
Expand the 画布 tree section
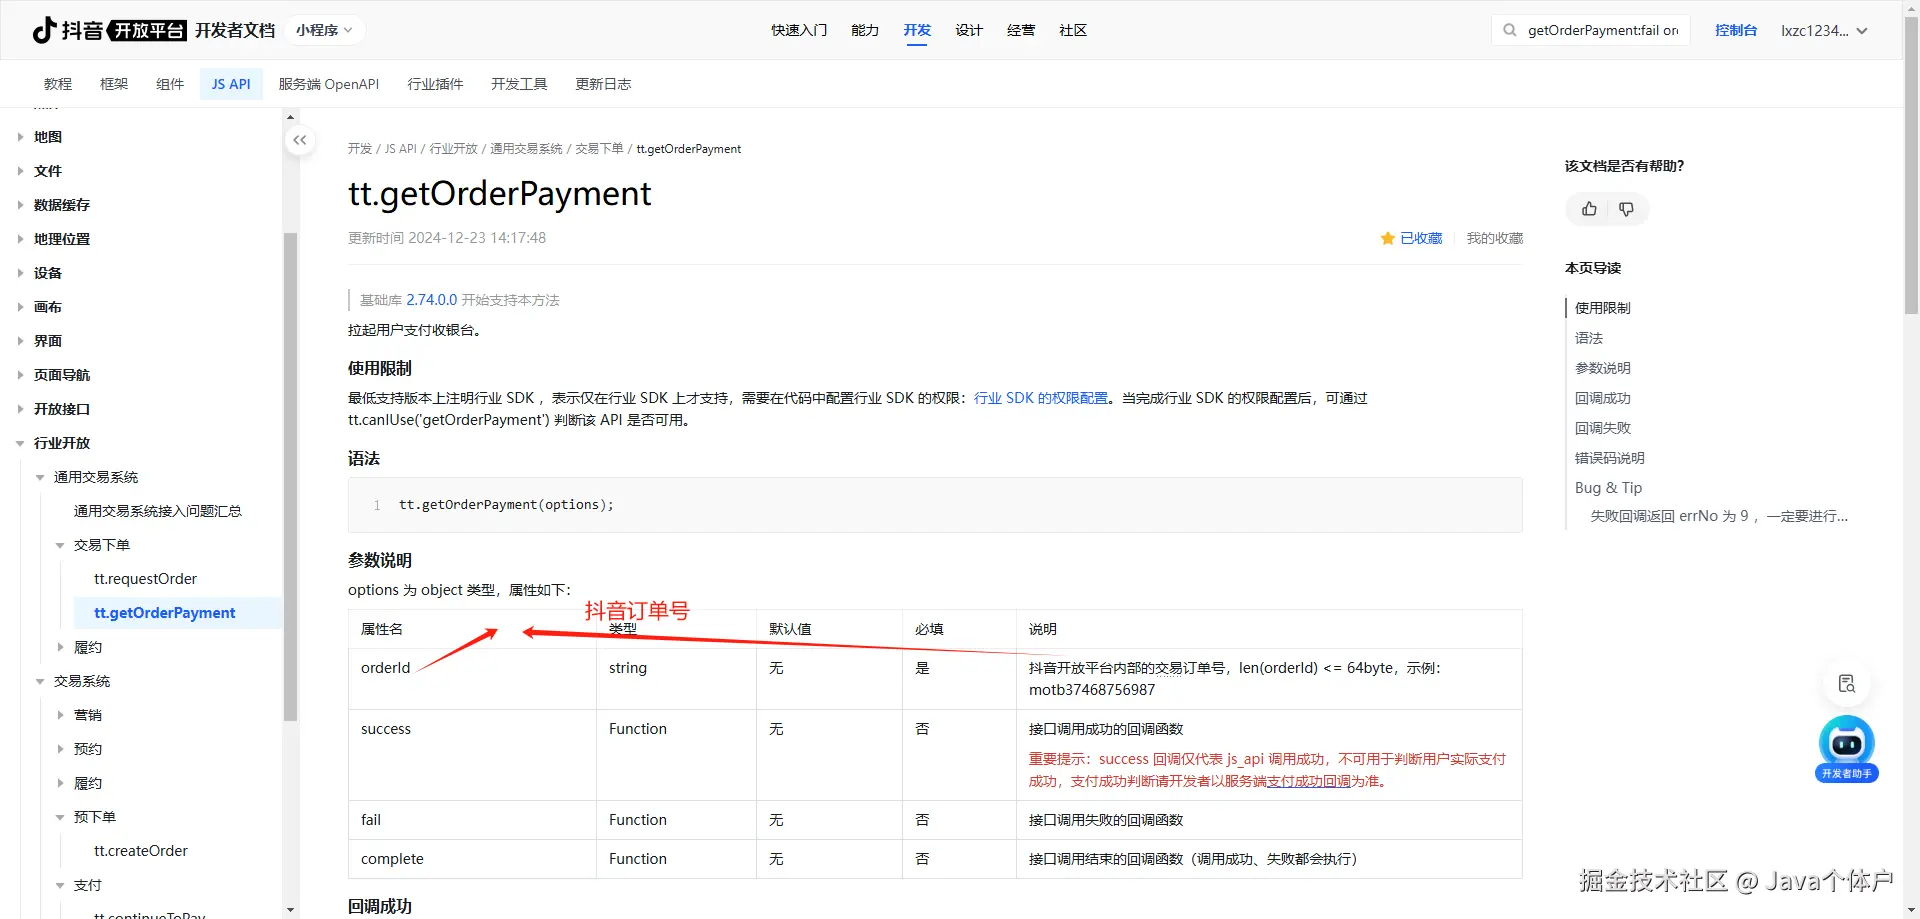(x=20, y=307)
